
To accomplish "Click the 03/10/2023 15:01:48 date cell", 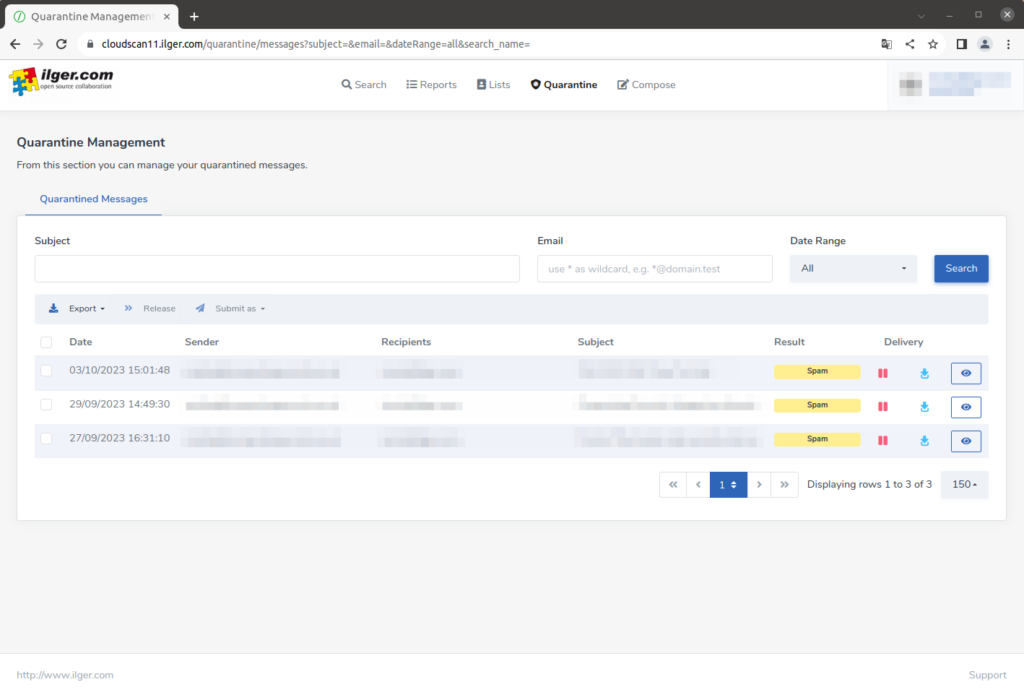I will [x=120, y=370].
